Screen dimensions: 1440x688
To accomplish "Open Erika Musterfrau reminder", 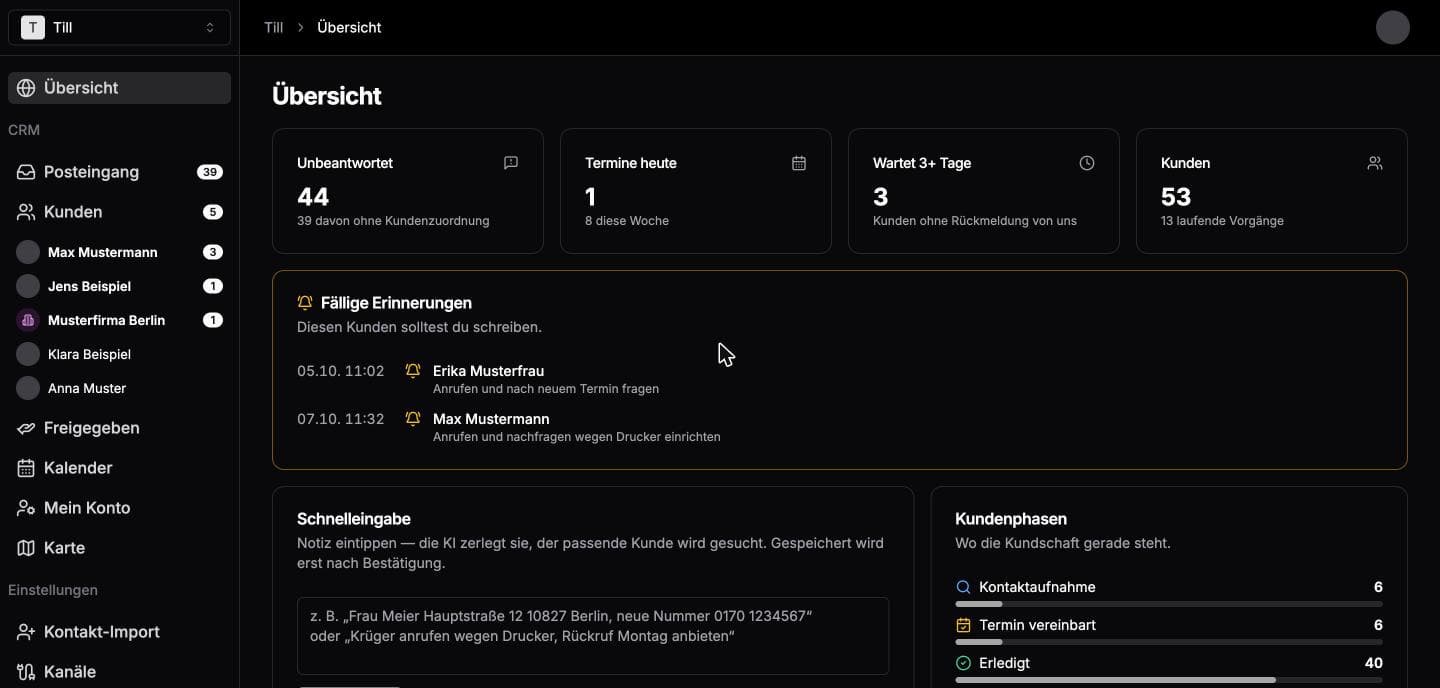I will (x=840, y=379).
